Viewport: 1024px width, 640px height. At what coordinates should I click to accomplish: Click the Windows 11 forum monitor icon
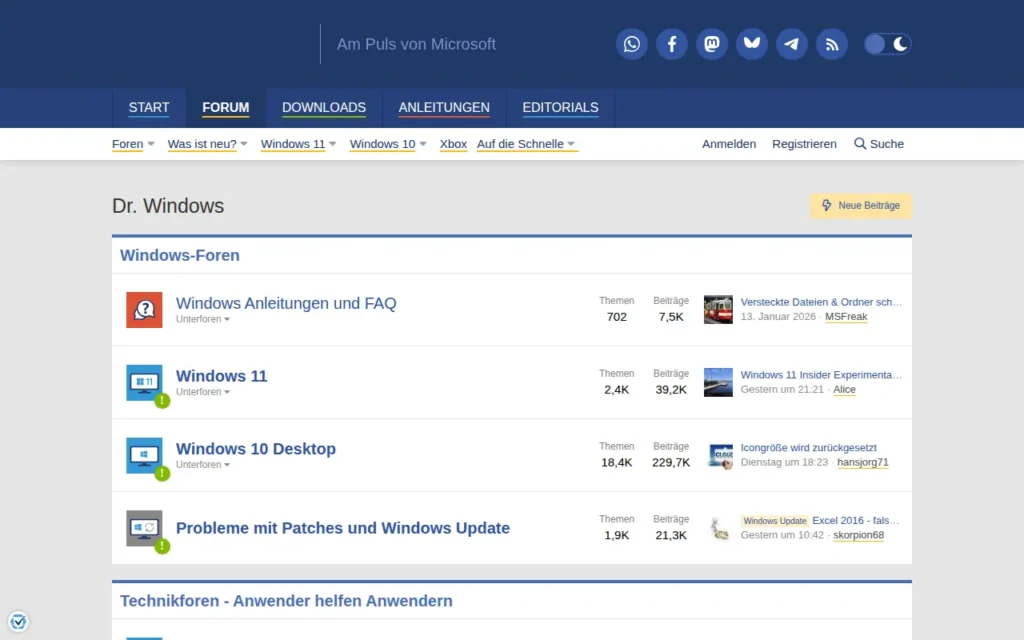tap(144, 383)
